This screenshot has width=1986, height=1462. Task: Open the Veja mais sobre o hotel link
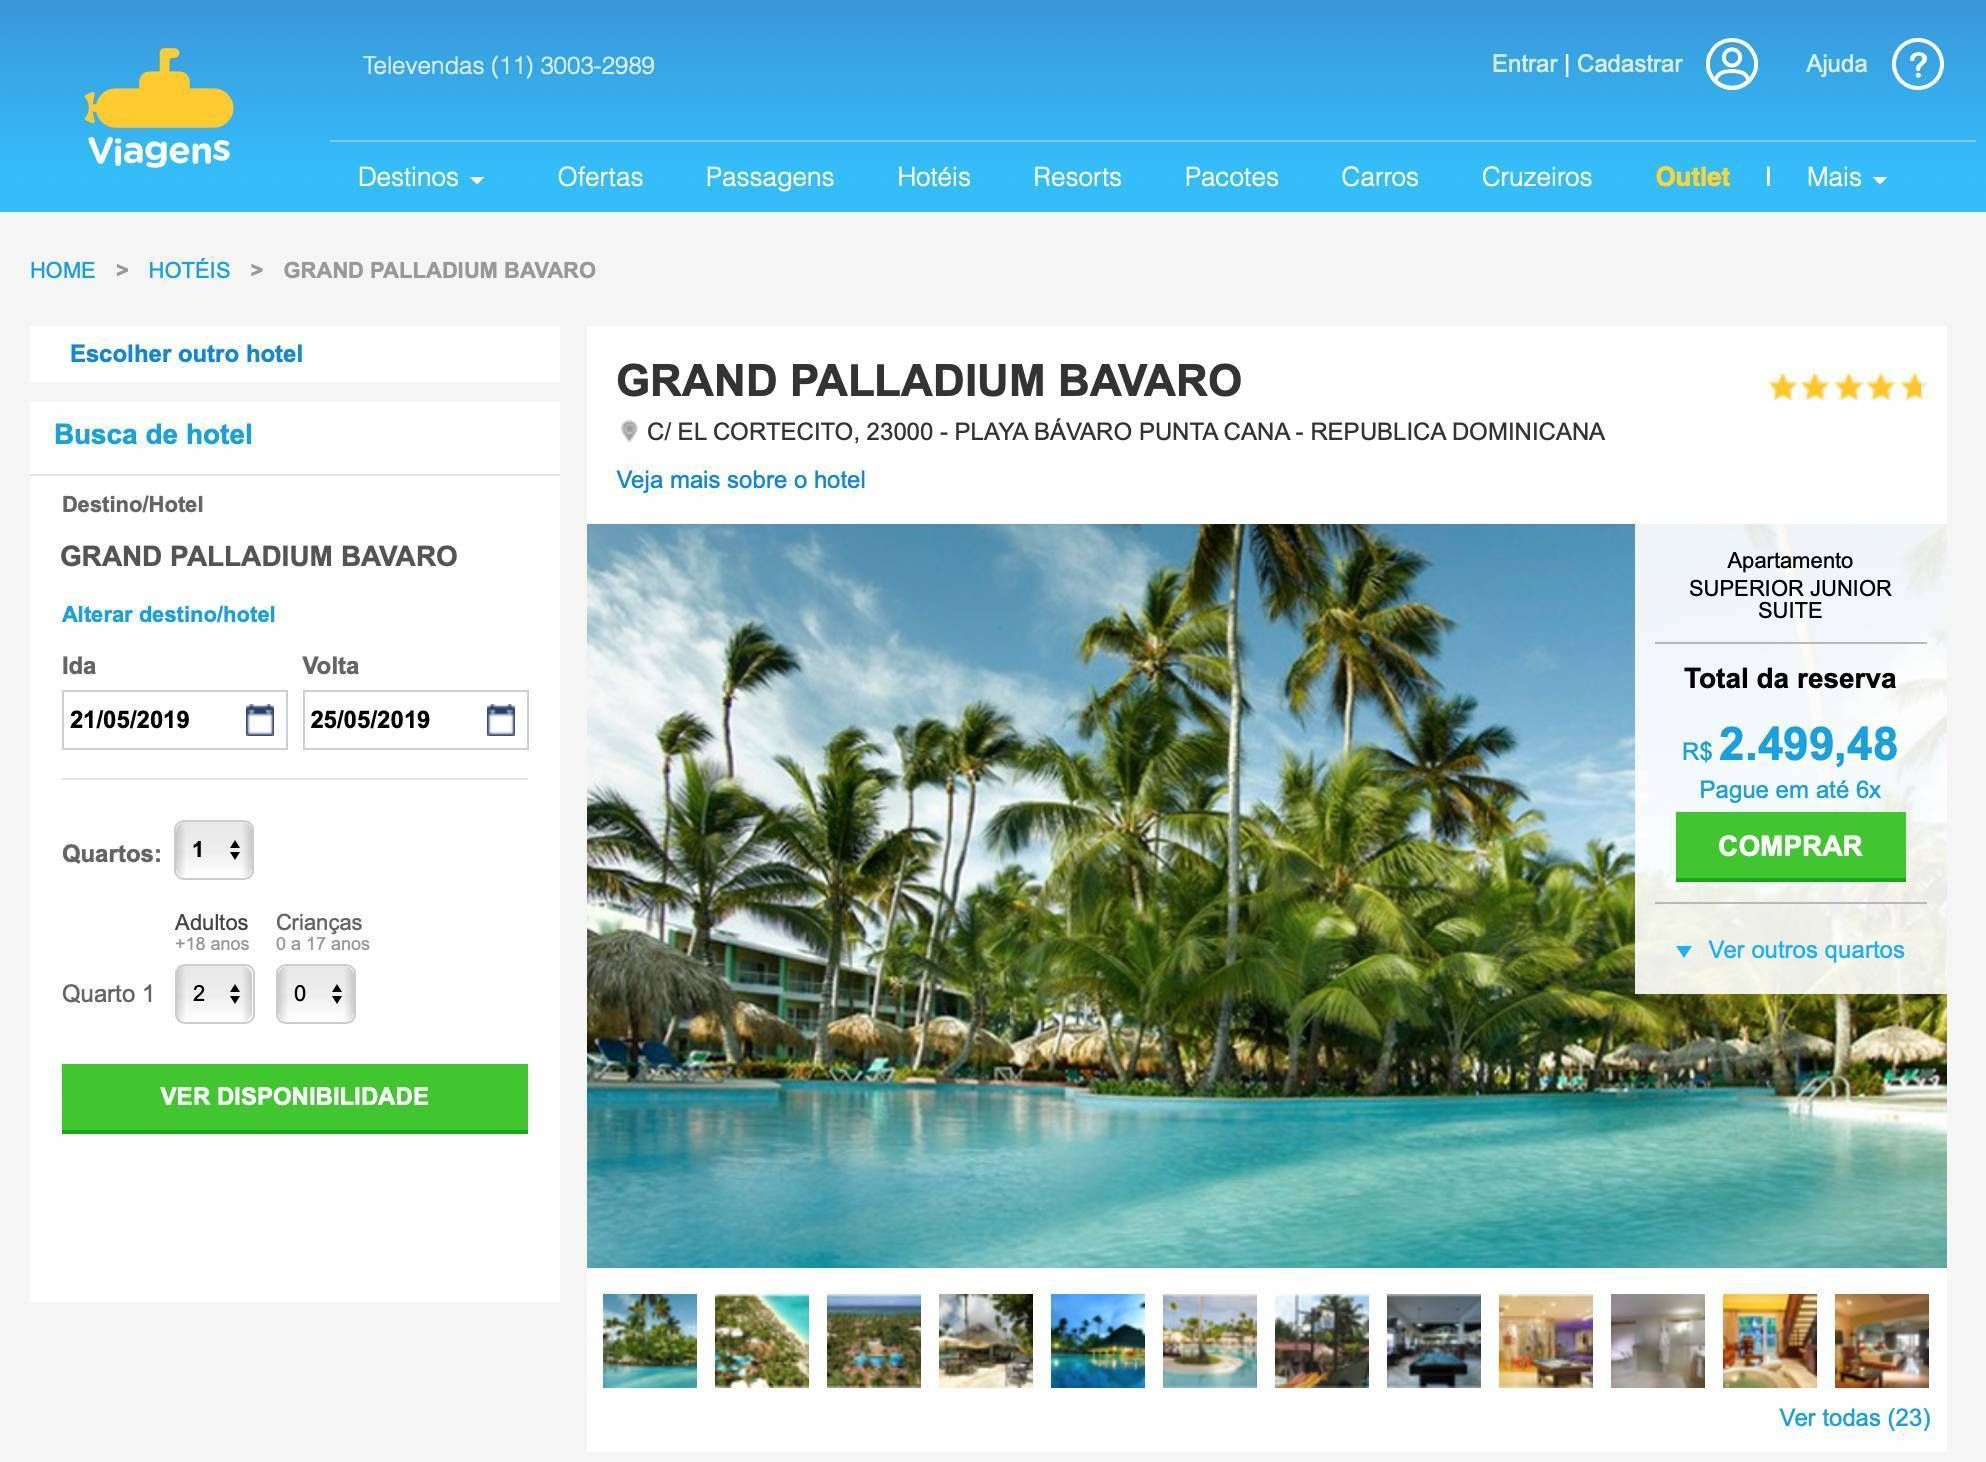(741, 480)
